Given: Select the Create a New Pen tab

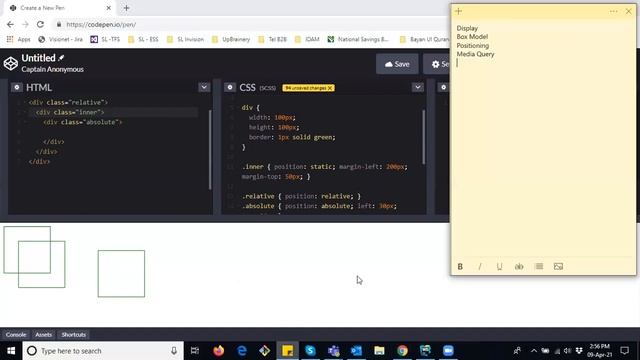Looking at the screenshot, I should pos(59,8).
